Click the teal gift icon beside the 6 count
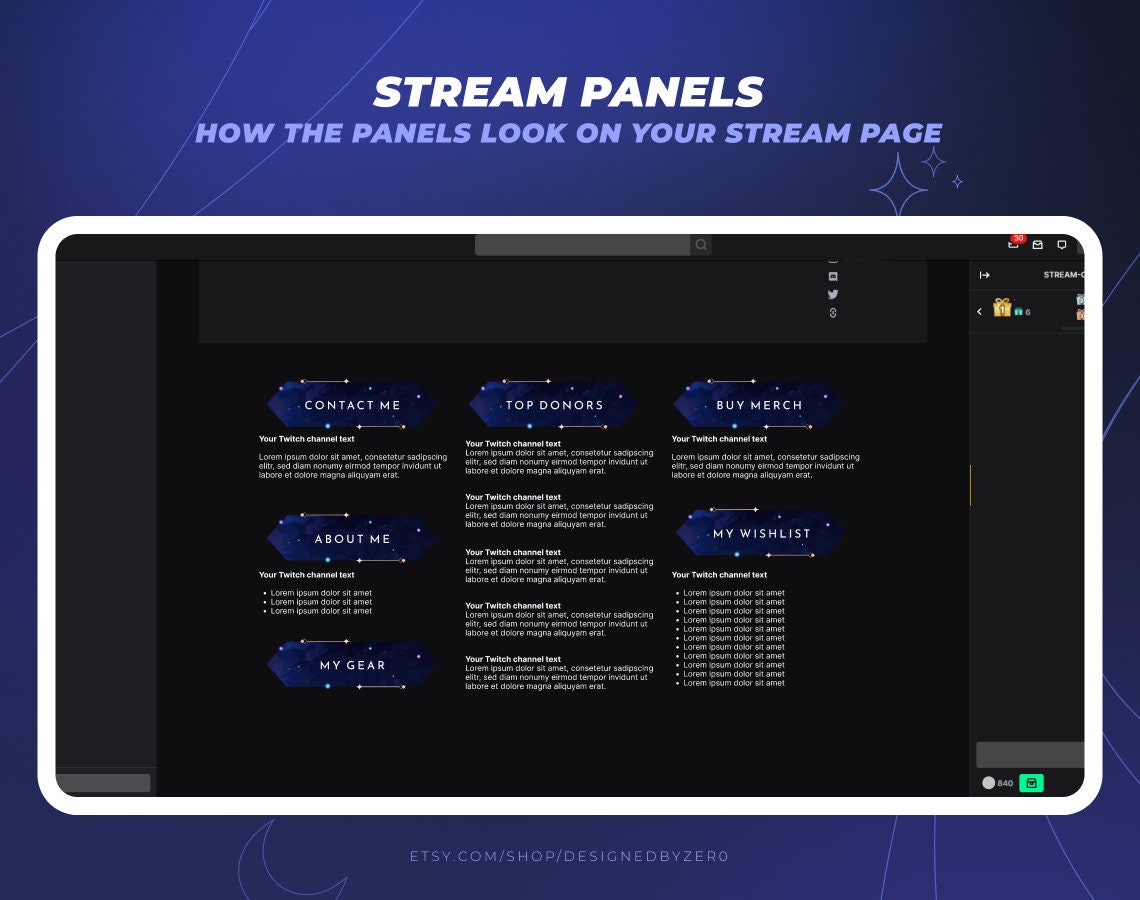 coord(1017,312)
